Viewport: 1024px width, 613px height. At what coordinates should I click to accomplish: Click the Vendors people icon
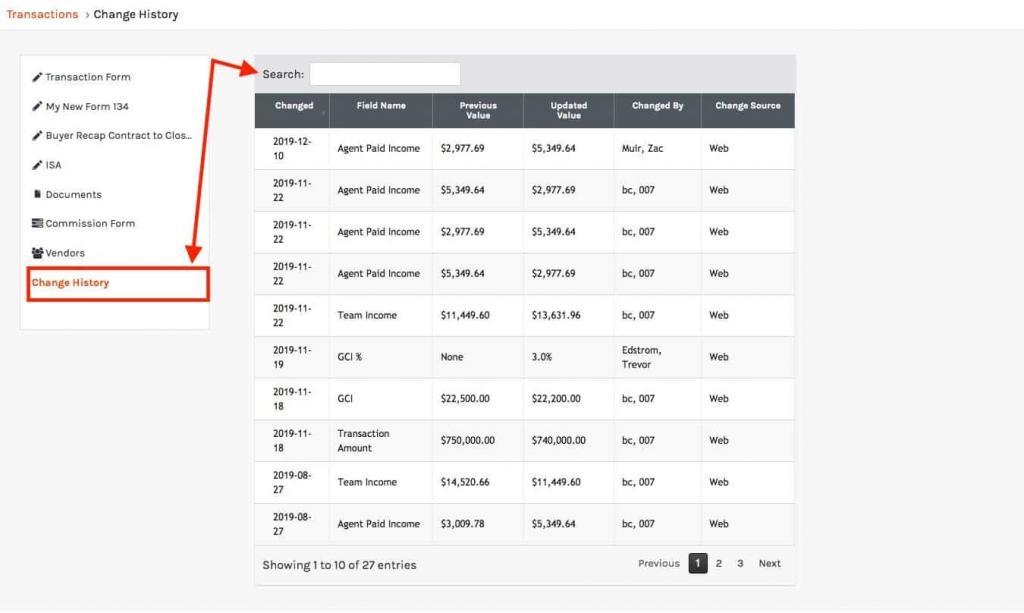coord(37,253)
